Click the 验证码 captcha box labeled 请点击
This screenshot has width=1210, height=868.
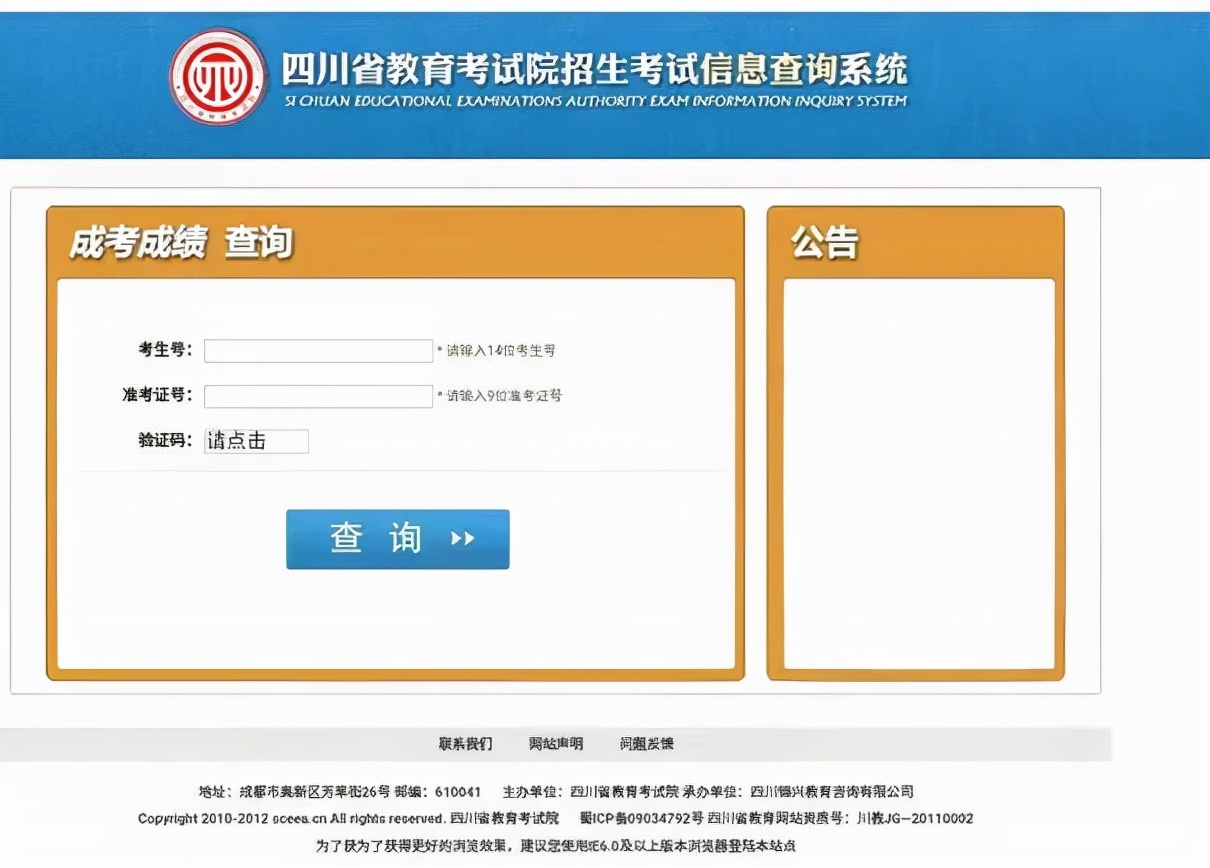254,440
